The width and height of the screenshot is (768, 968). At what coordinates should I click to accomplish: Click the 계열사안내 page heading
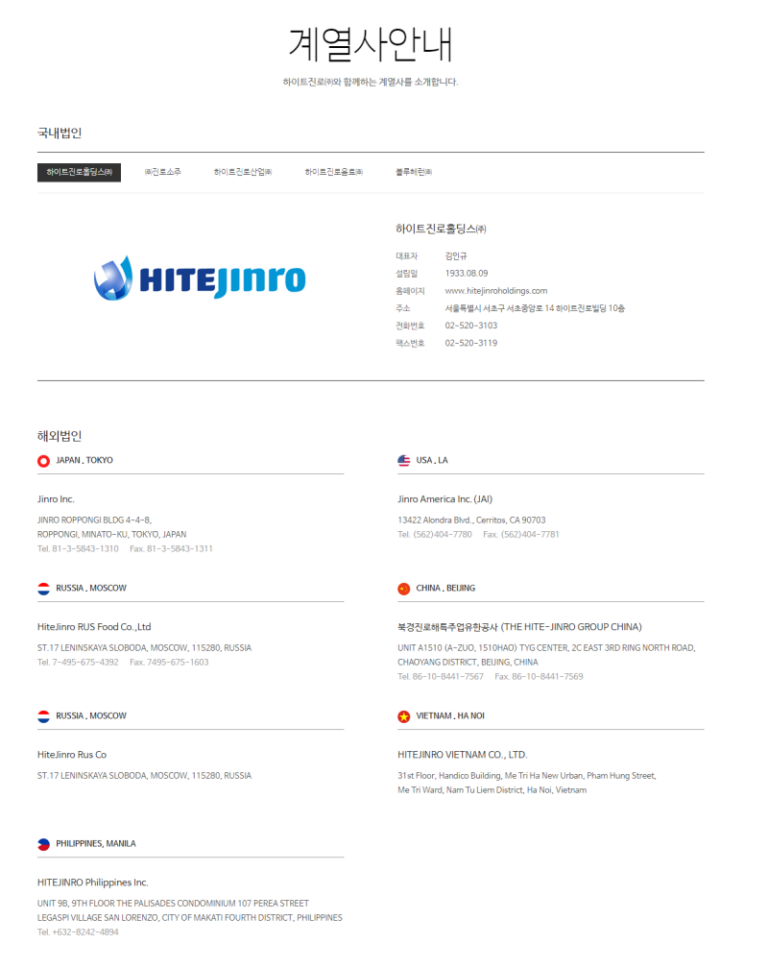(x=371, y=44)
